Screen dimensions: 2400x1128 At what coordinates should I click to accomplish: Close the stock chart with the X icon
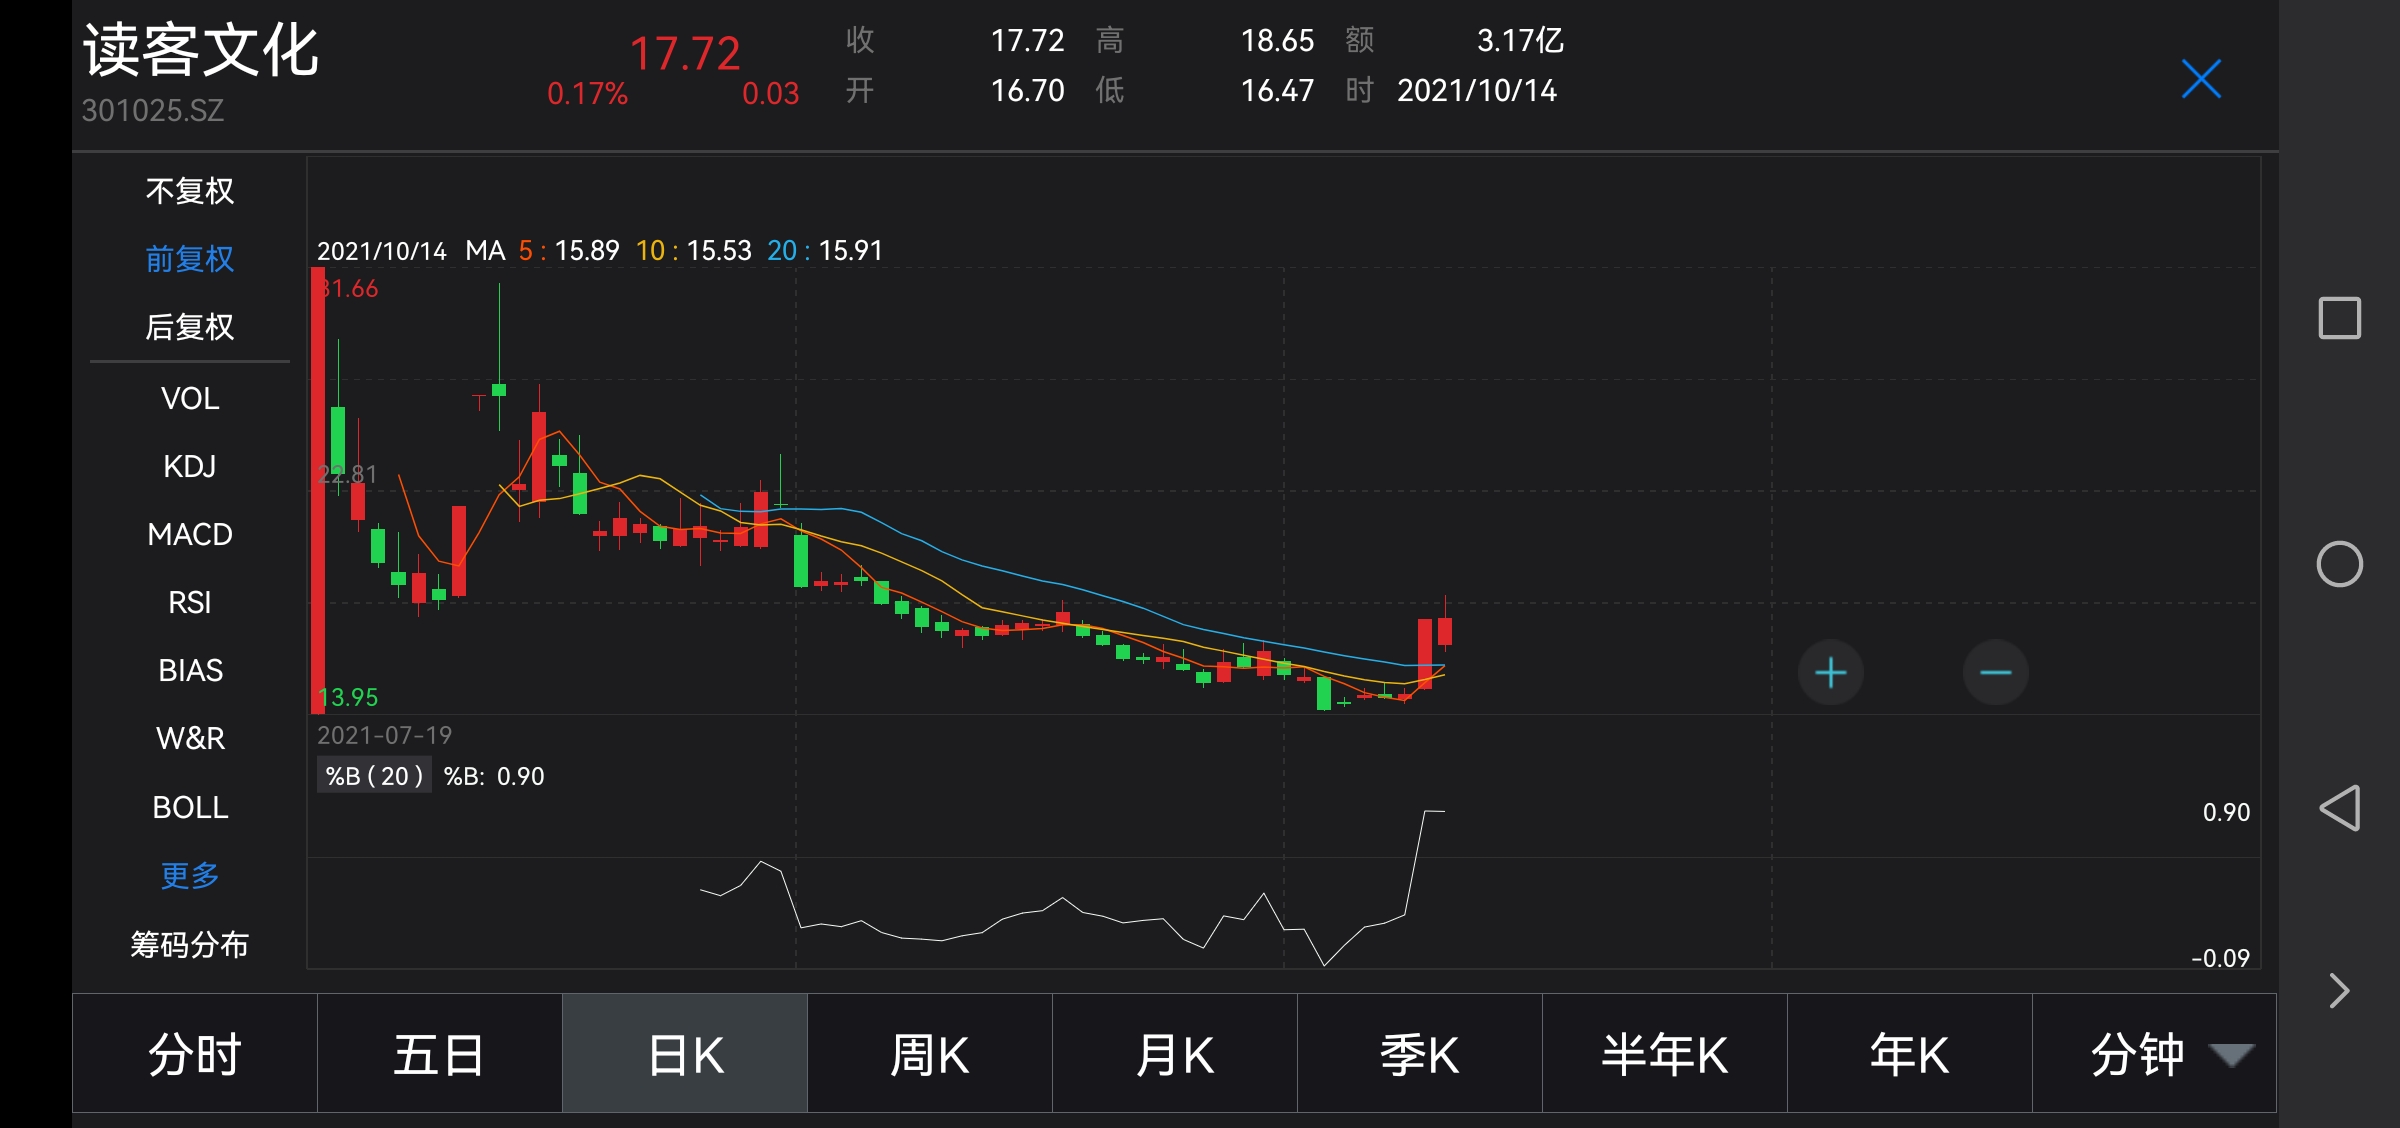point(2201,79)
